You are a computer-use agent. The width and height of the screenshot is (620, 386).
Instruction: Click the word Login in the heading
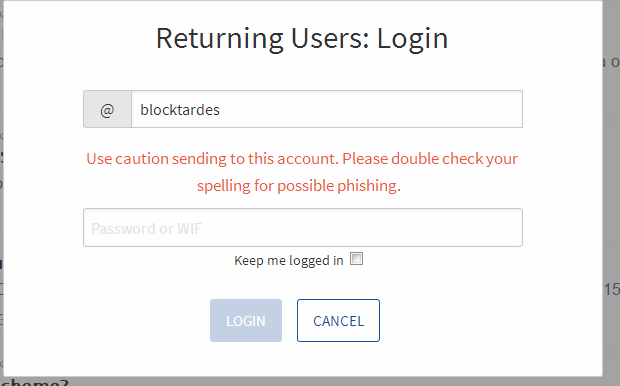pos(412,39)
